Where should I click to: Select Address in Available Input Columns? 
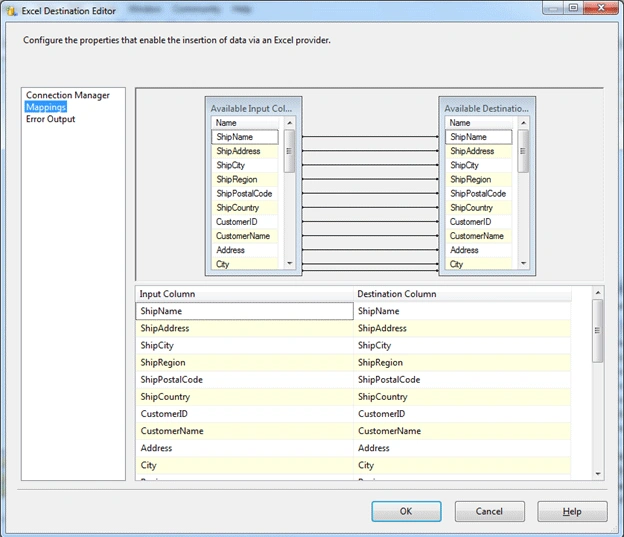pyautogui.click(x=245, y=250)
